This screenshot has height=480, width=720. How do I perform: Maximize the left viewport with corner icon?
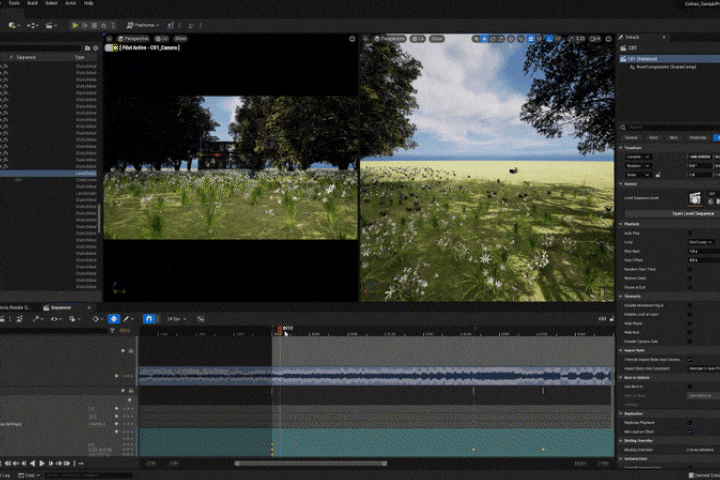point(352,39)
